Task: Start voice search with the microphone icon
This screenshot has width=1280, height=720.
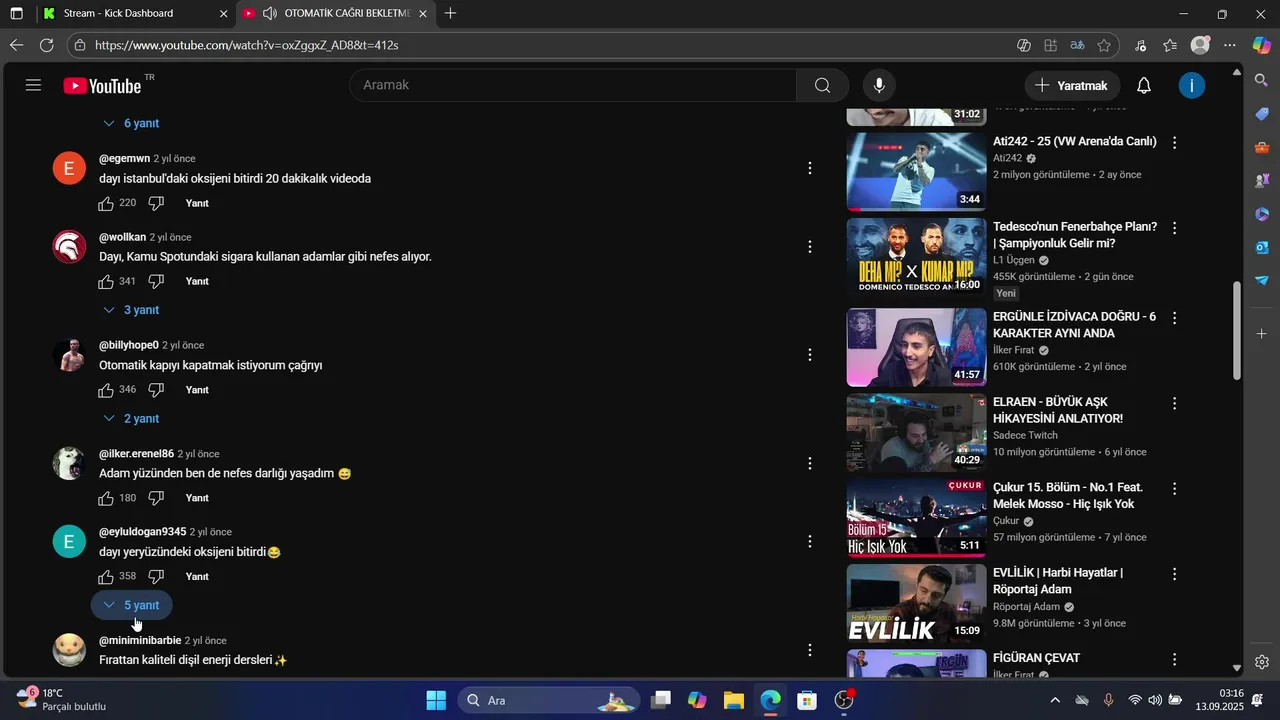Action: [879, 85]
